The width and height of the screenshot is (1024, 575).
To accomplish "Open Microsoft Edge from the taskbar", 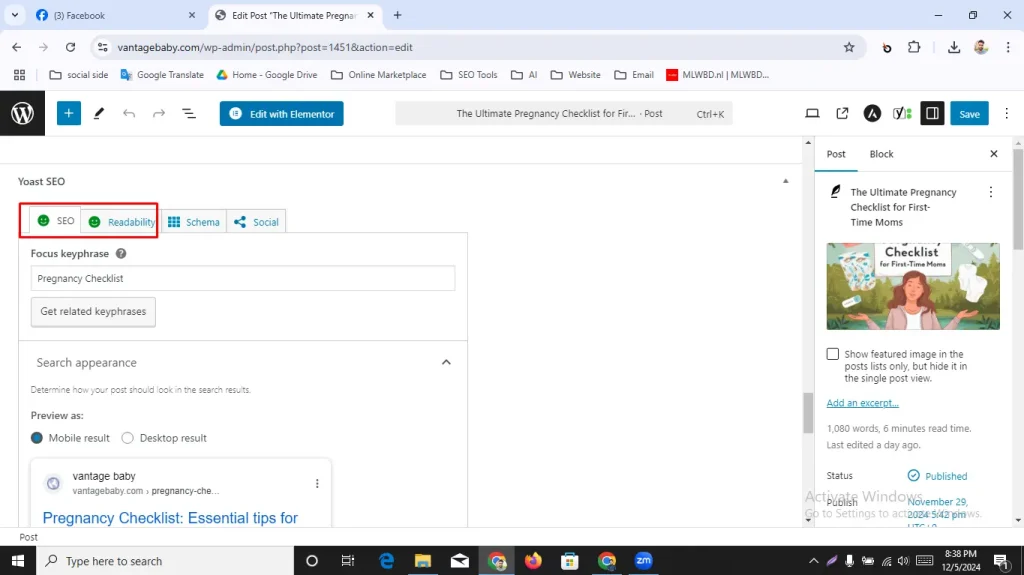I will point(387,561).
